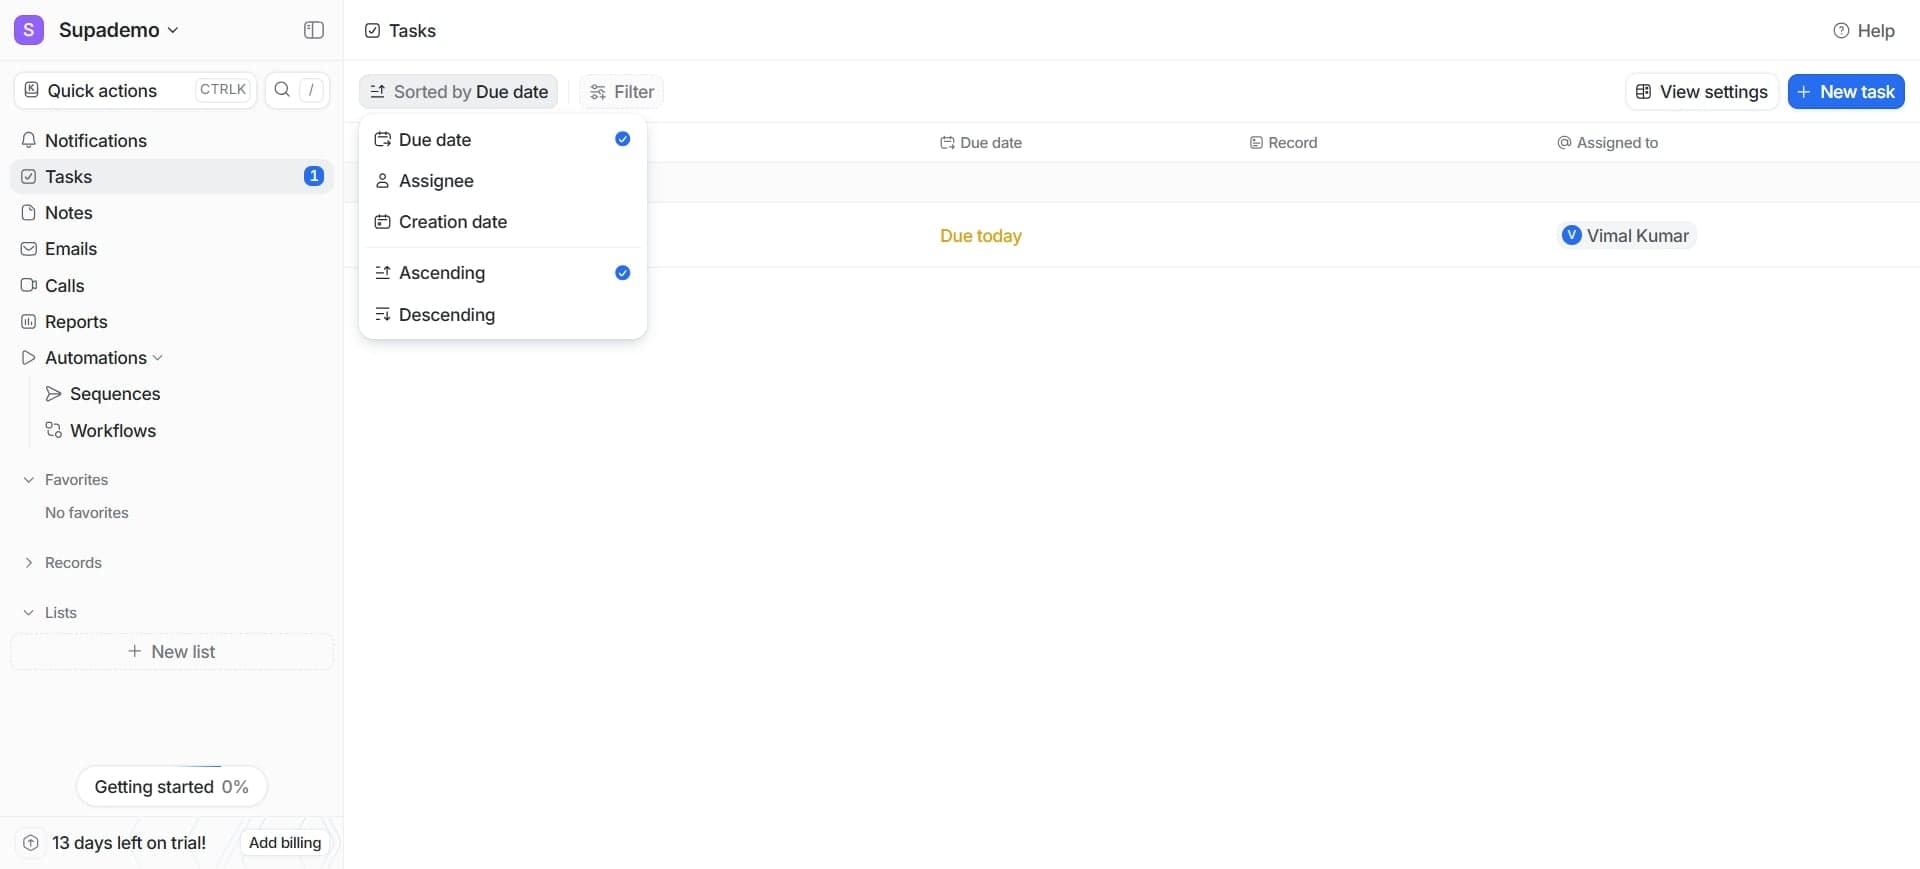This screenshot has width=1920, height=869.
Task: Open the Reports page
Action: (172, 321)
